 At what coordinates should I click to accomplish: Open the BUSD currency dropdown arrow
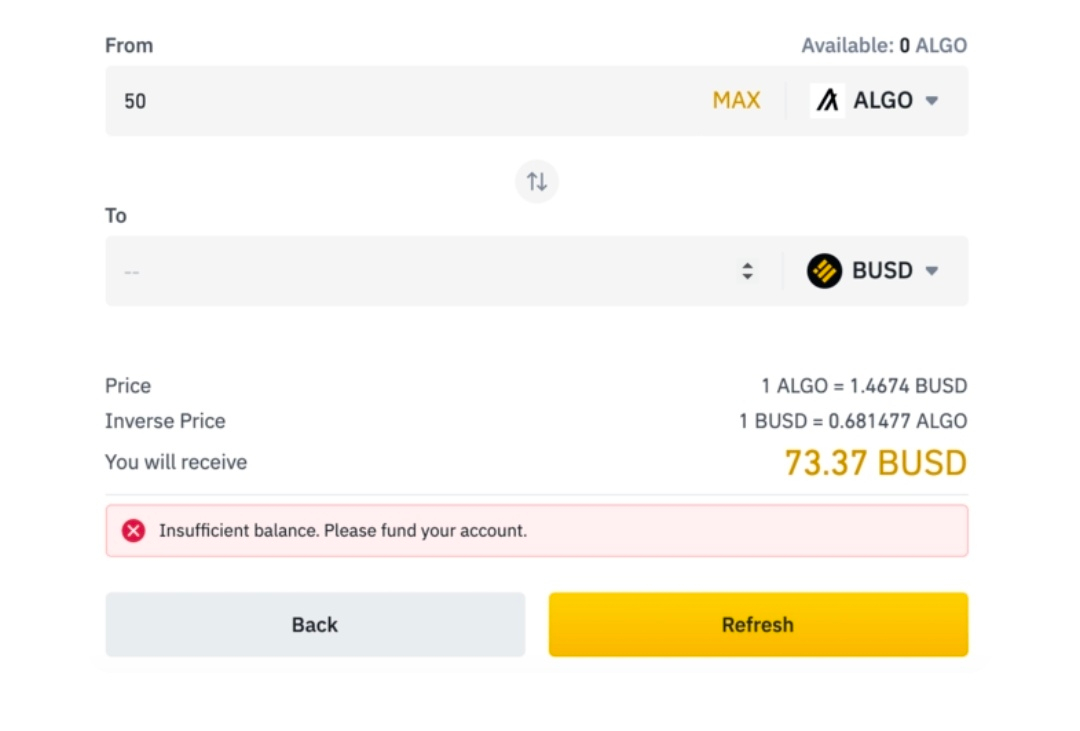click(x=932, y=271)
